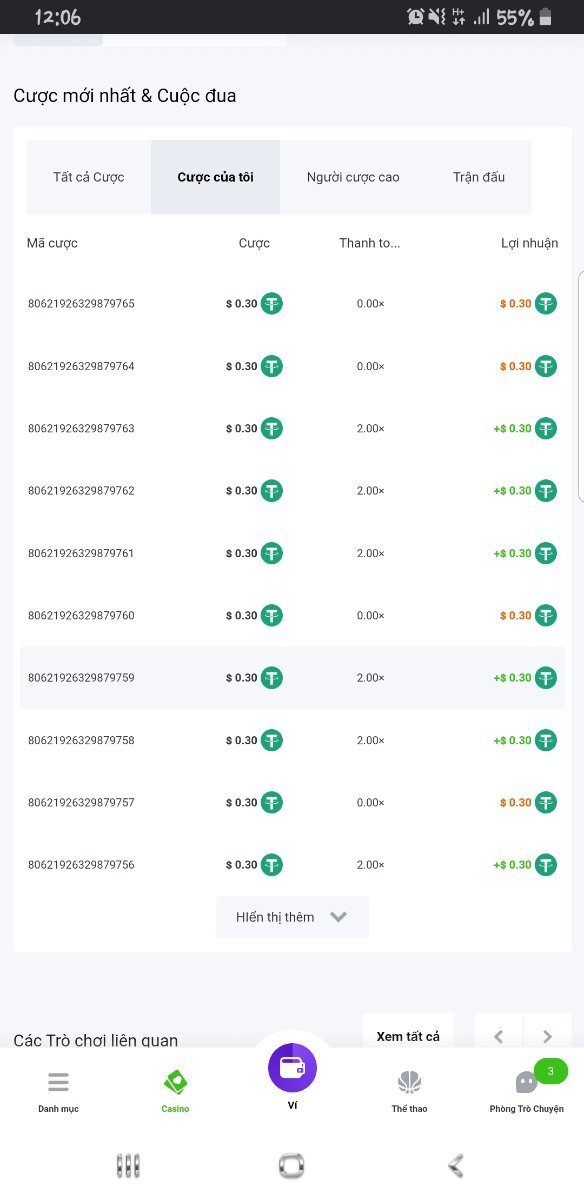The image size is (584, 1200).
Task: Tap Tether coin icon in bet column of row 80621926329879765
Action: tap(272, 304)
